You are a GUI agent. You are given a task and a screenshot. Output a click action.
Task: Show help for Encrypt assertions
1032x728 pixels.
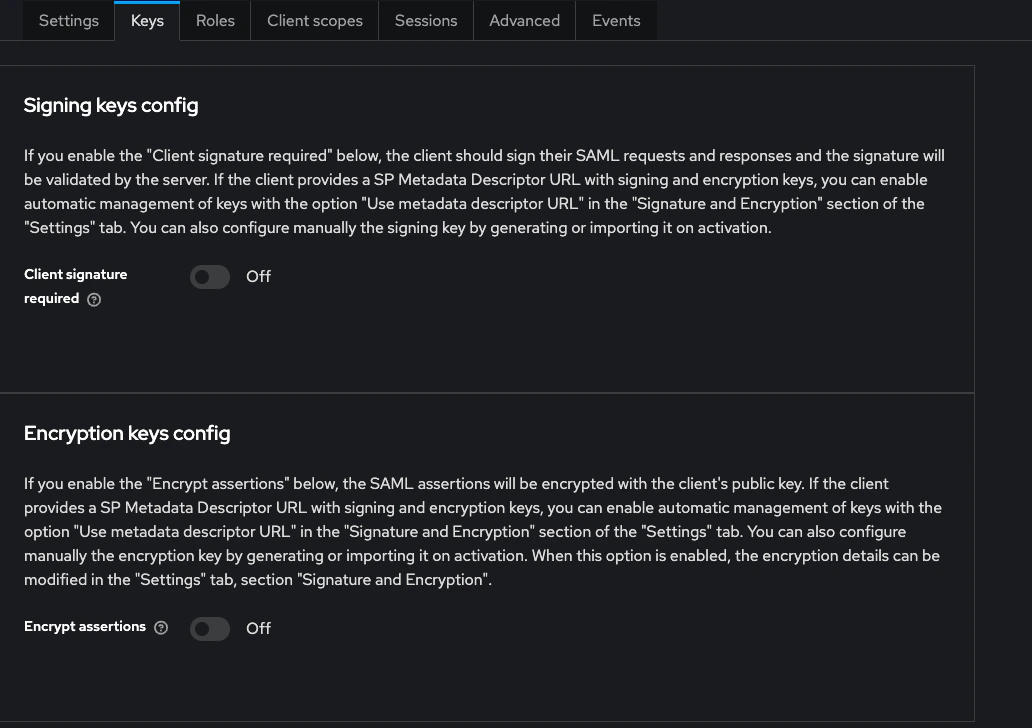pos(161,627)
